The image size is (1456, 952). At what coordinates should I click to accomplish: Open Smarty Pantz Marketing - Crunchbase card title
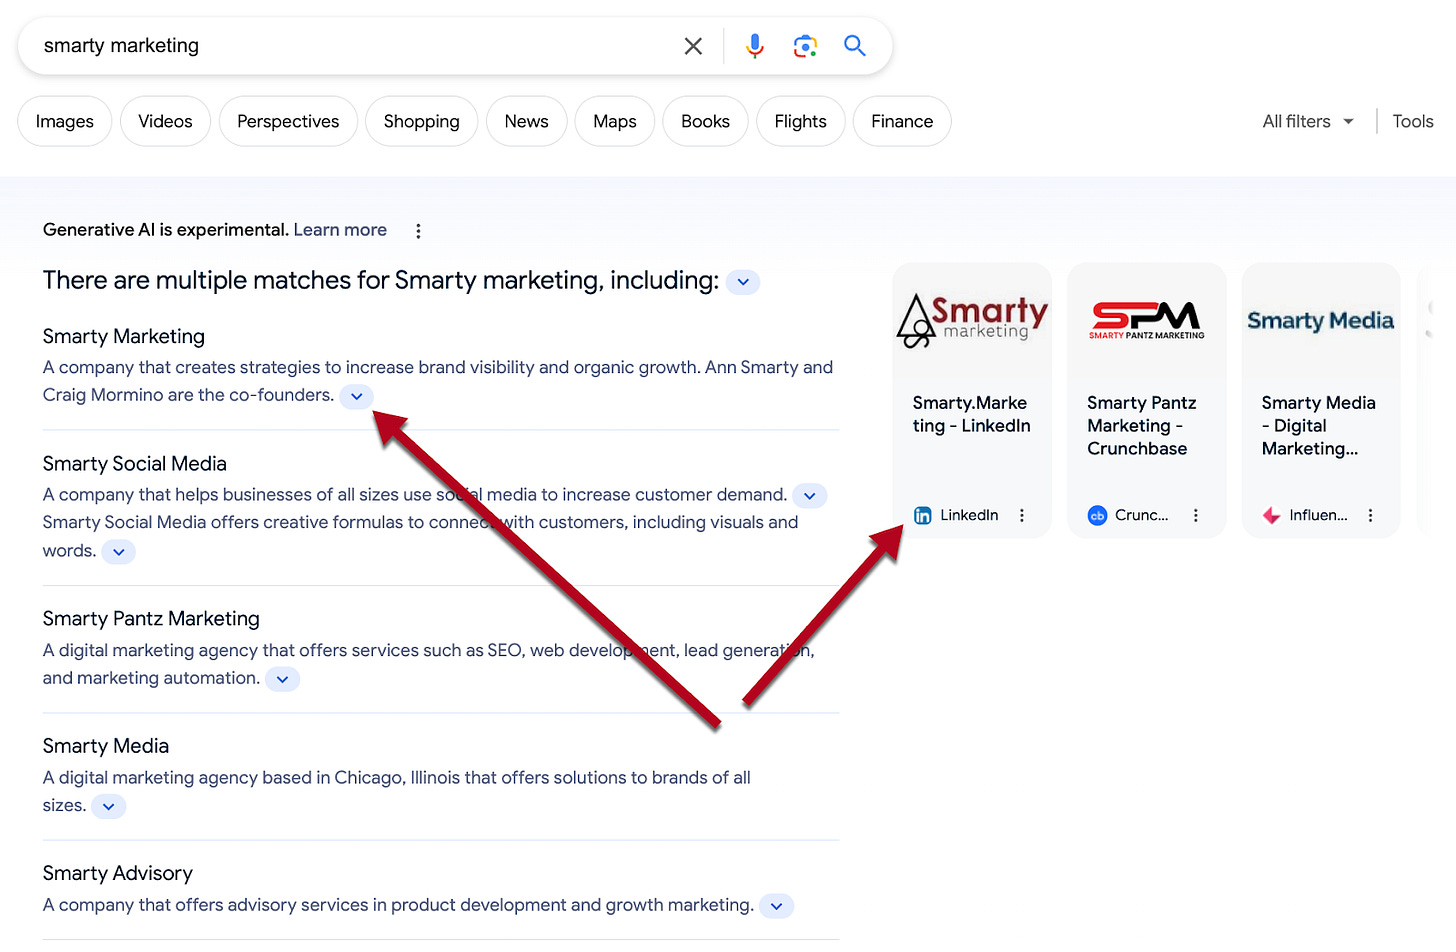(x=1142, y=426)
